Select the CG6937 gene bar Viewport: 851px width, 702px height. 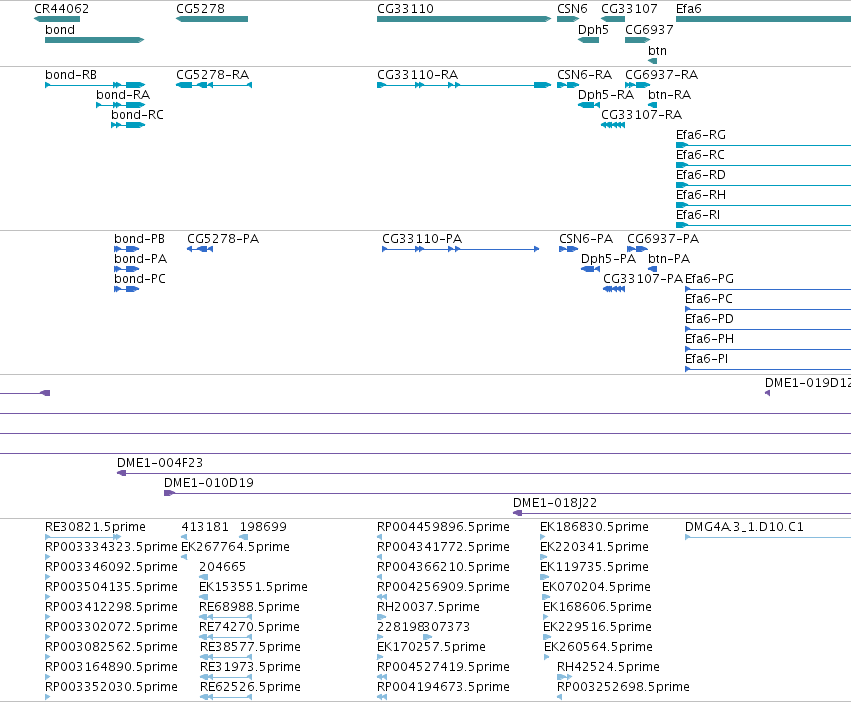click(637, 40)
